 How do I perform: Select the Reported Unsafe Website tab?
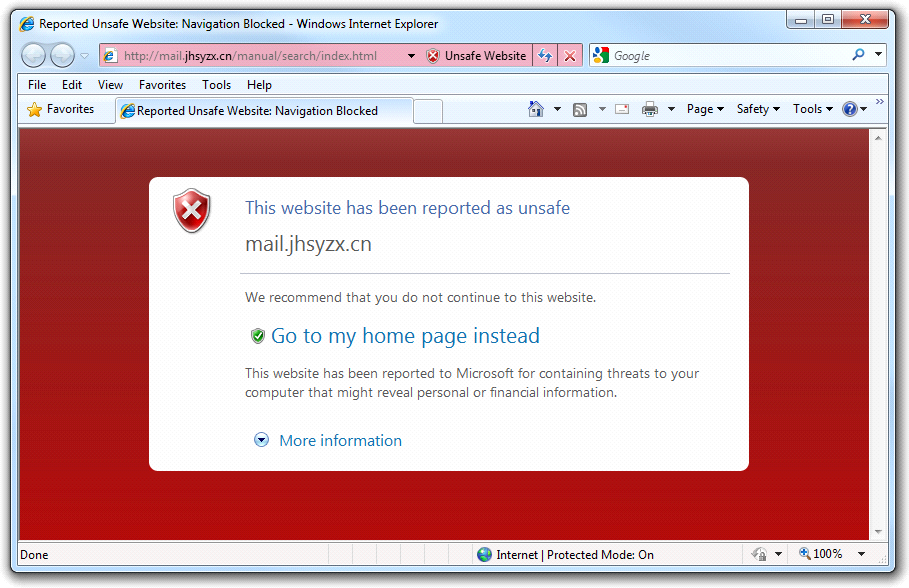(x=264, y=111)
